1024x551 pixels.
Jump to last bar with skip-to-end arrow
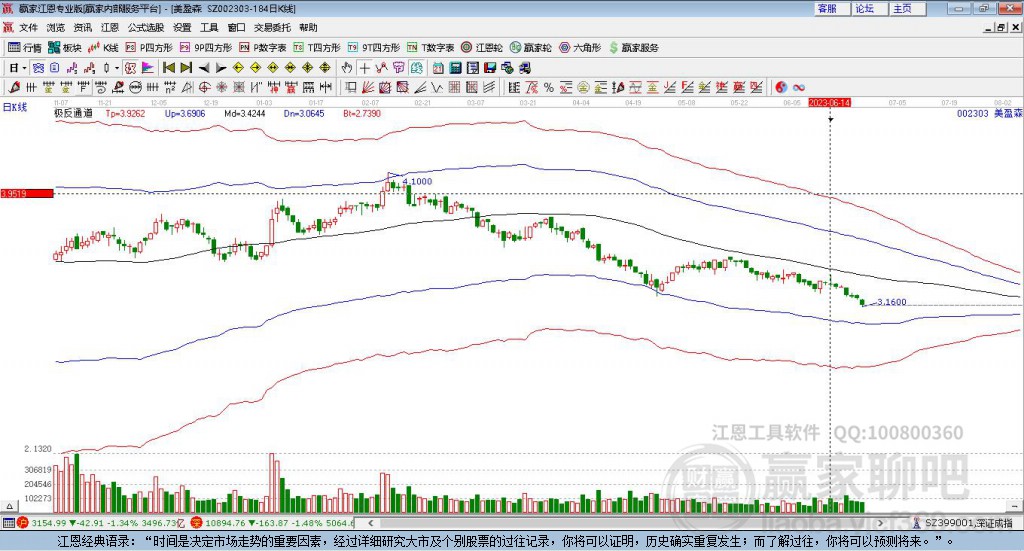click(186, 68)
